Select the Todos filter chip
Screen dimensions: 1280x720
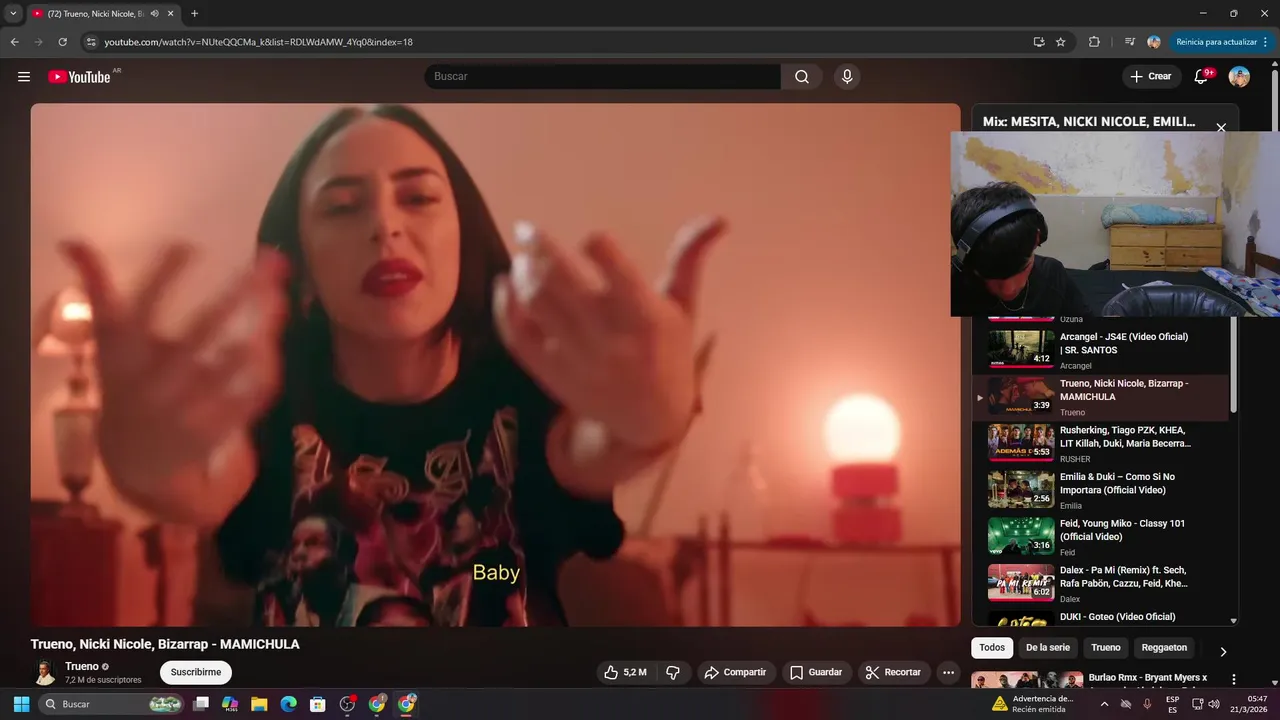click(x=992, y=648)
